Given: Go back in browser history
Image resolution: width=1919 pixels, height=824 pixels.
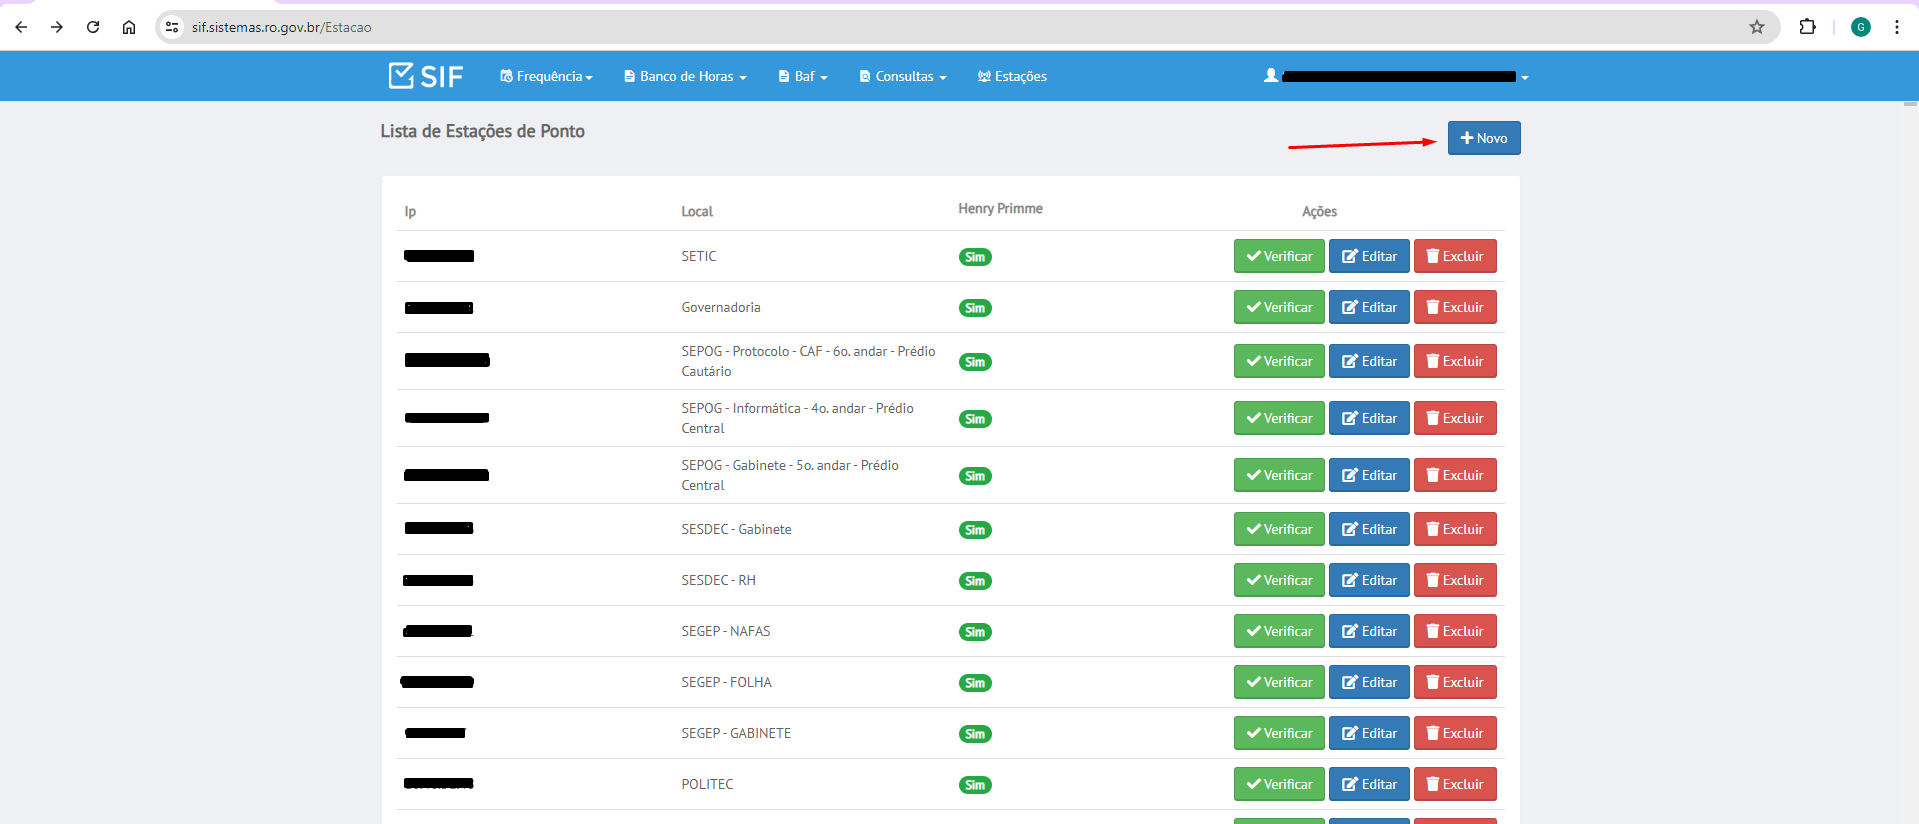Looking at the screenshot, I should 21,27.
